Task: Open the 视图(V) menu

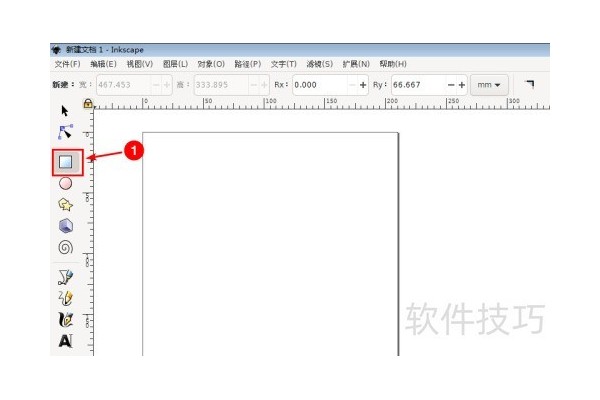Action: 140,64
